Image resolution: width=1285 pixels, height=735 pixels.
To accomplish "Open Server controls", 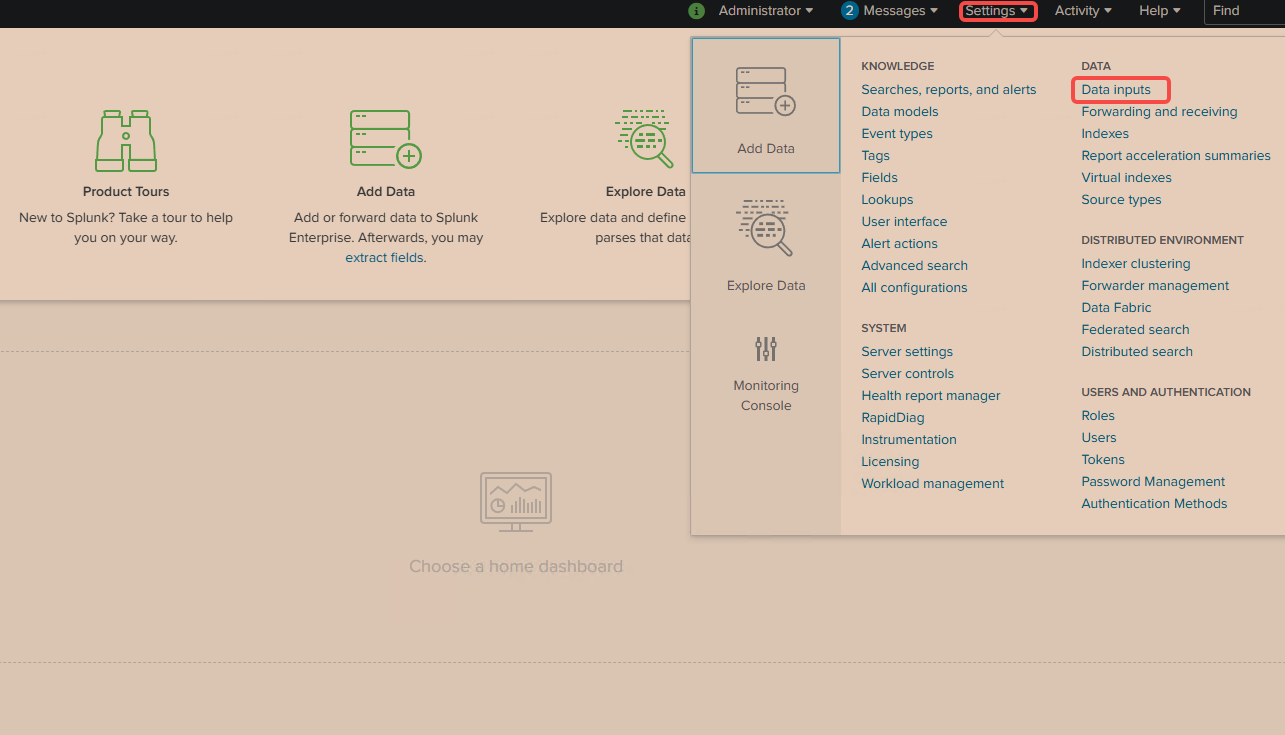I will (x=908, y=374).
